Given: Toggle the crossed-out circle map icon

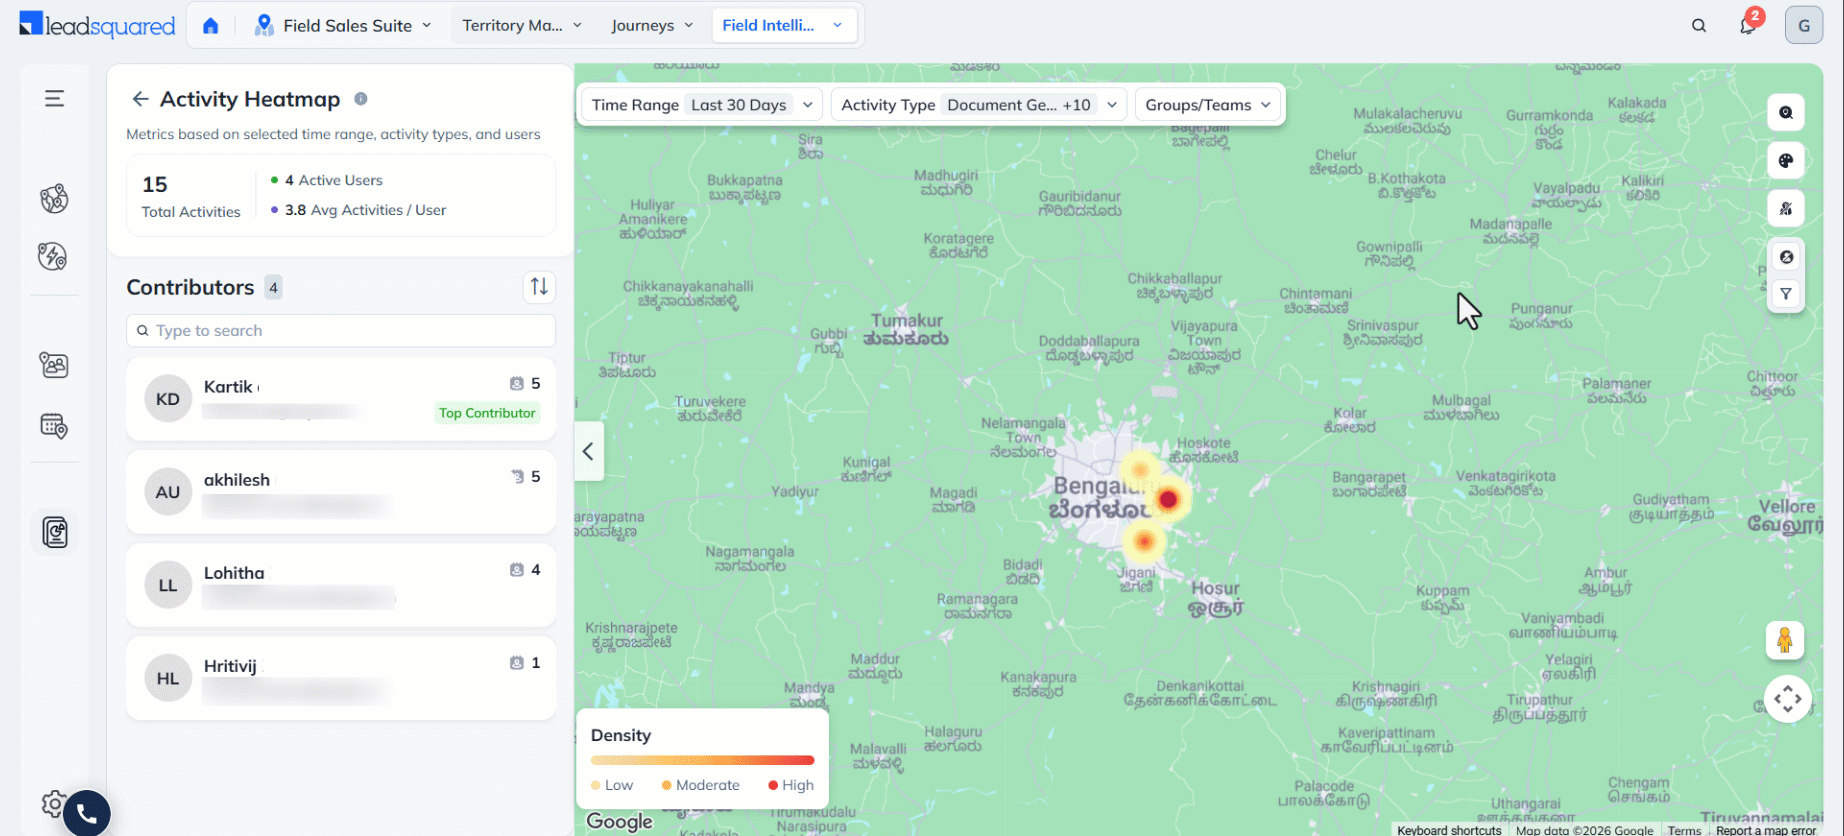Looking at the screenshot, I should click(x=1786, y=257).
